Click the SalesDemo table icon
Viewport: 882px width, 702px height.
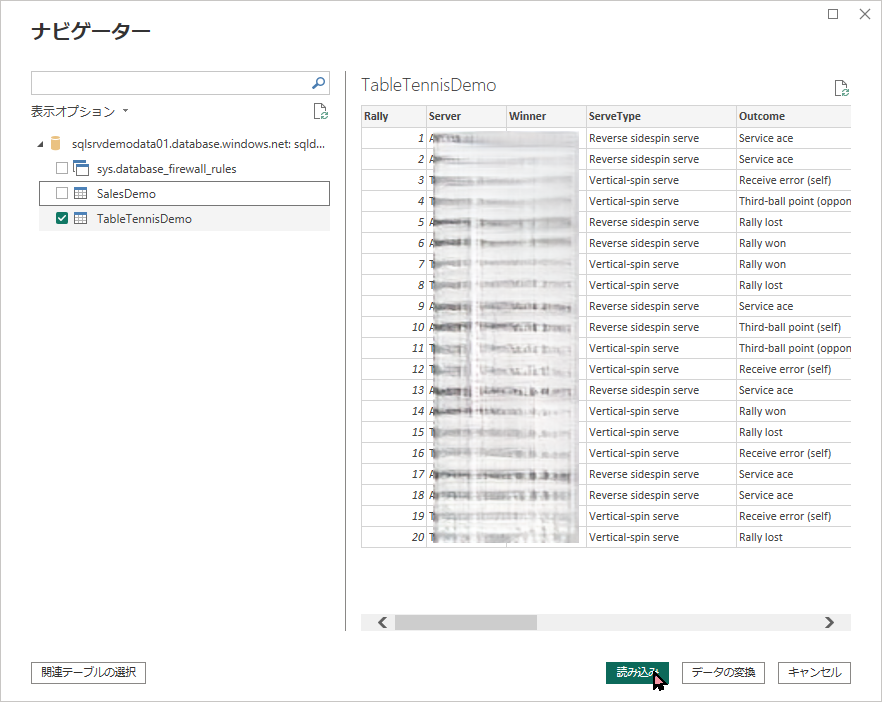(81, 193)
